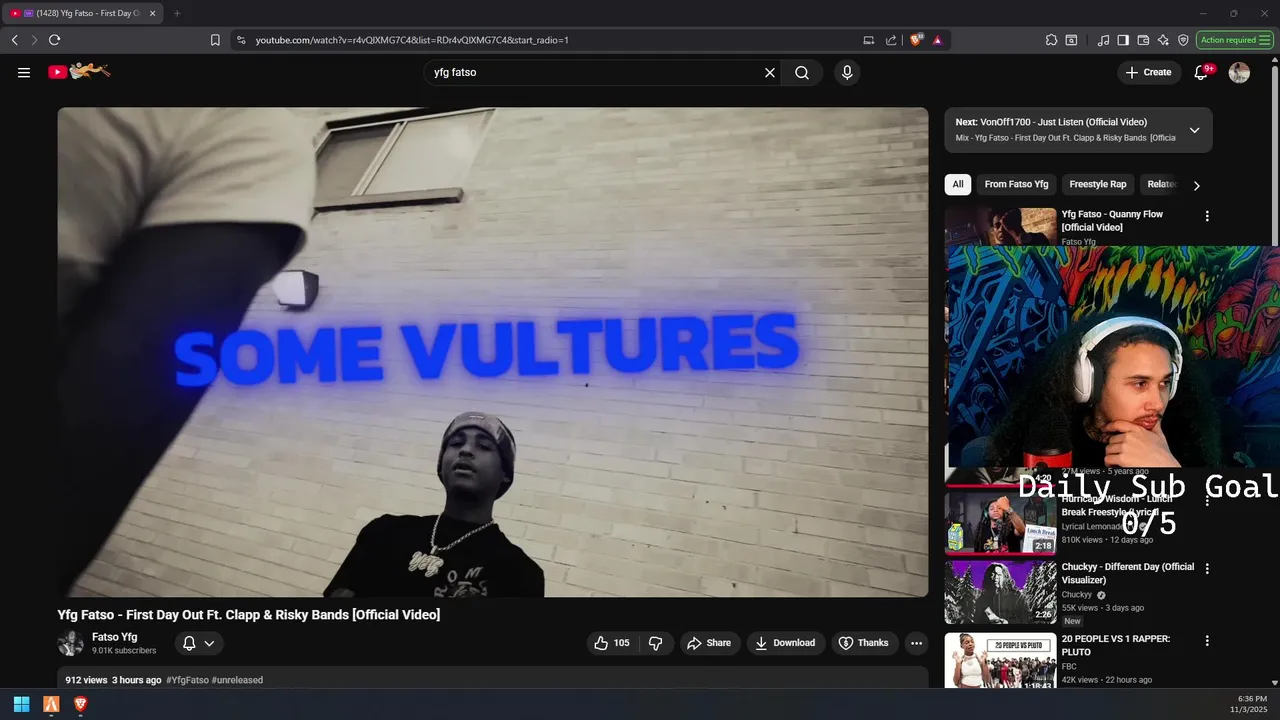Viewport: 1280px width, 720px height.
Task: Select the Related chip
Action: 1162,184
